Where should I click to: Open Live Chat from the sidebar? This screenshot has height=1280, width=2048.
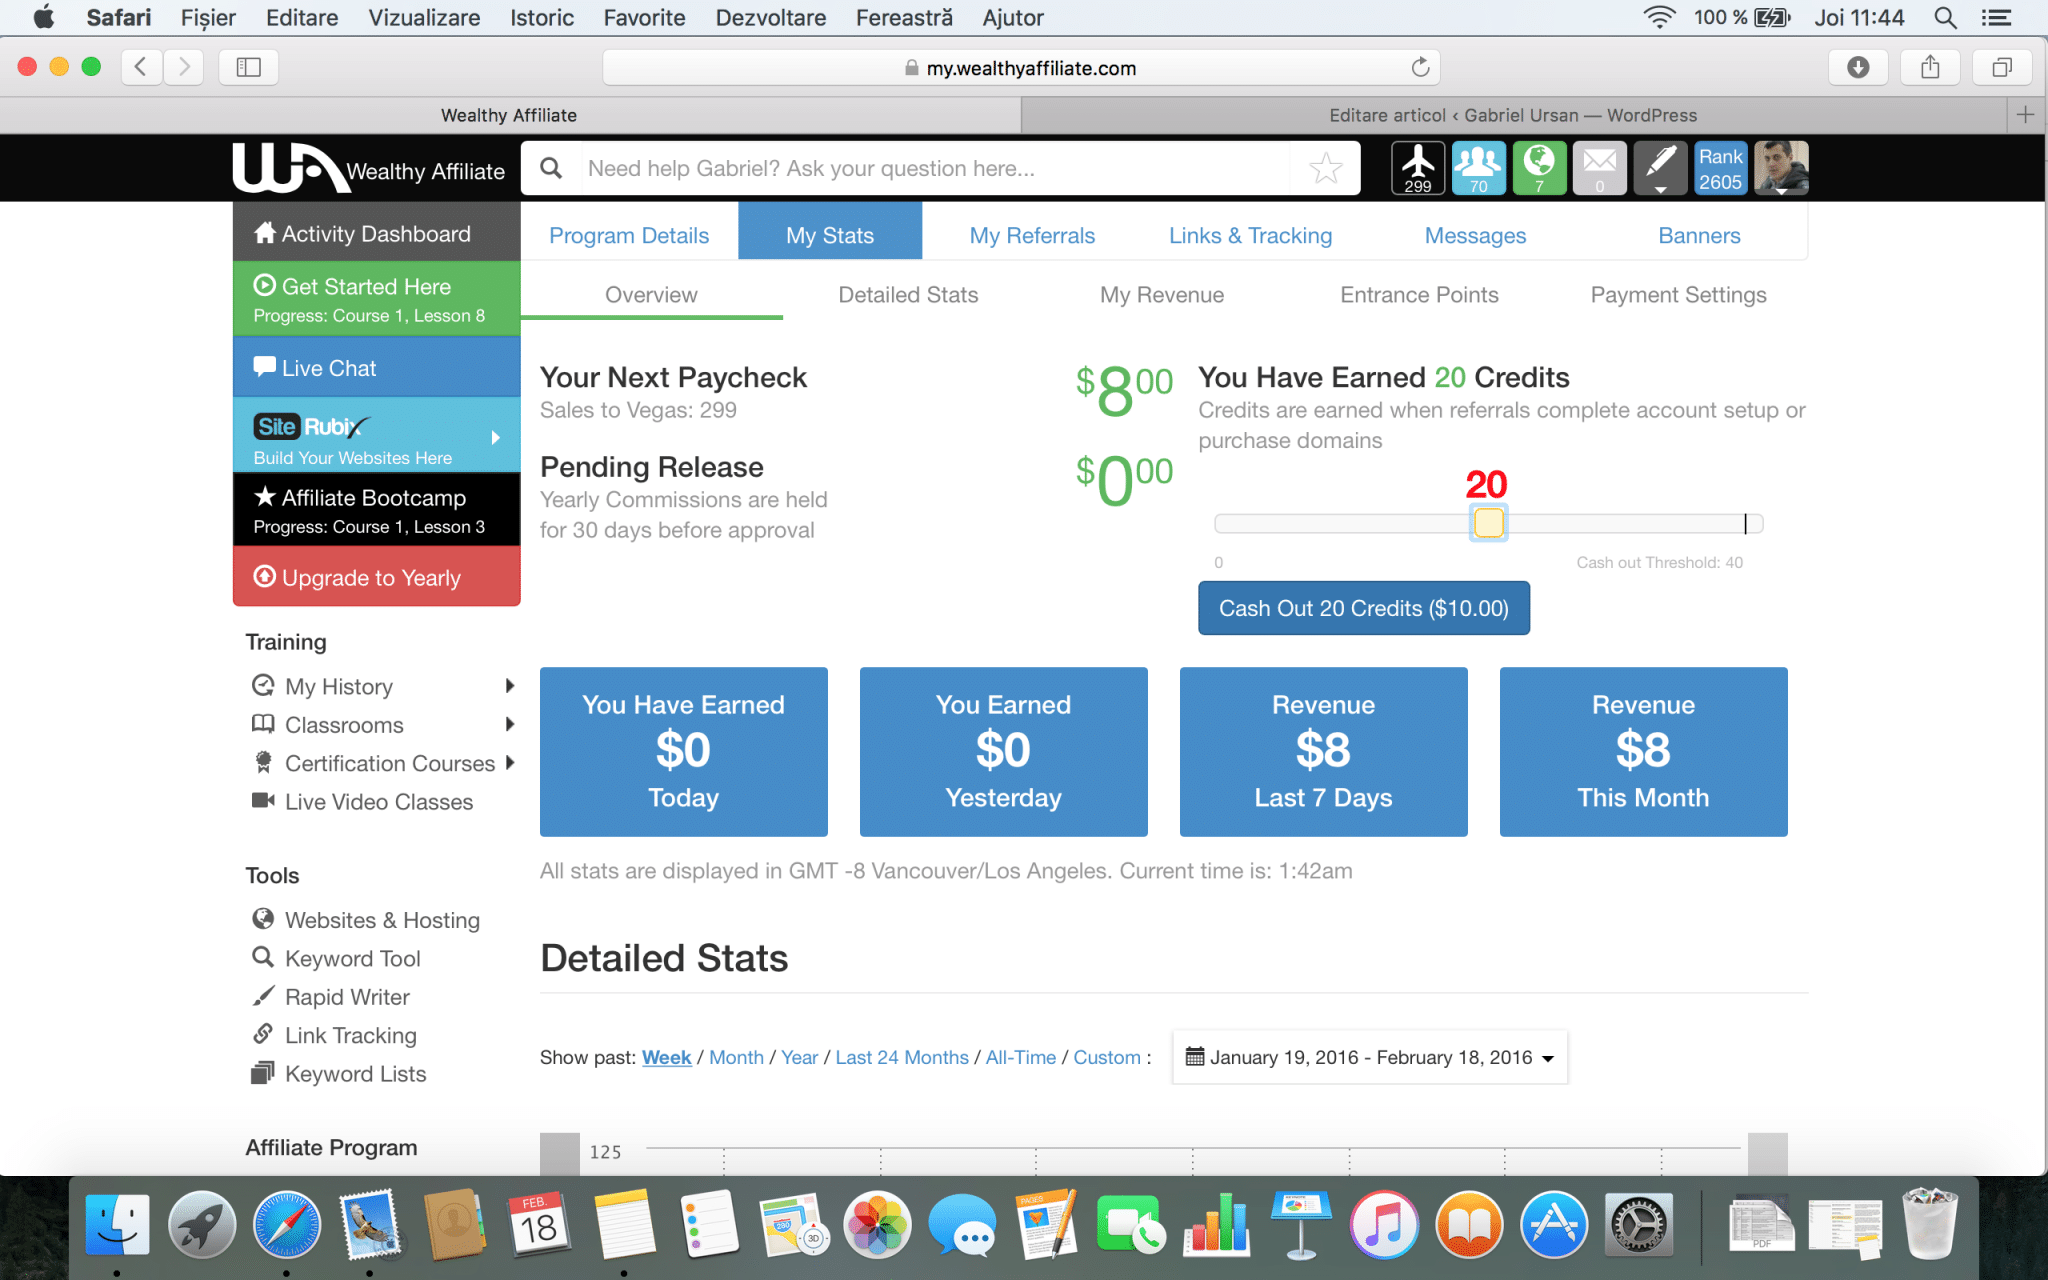(377, 368)
